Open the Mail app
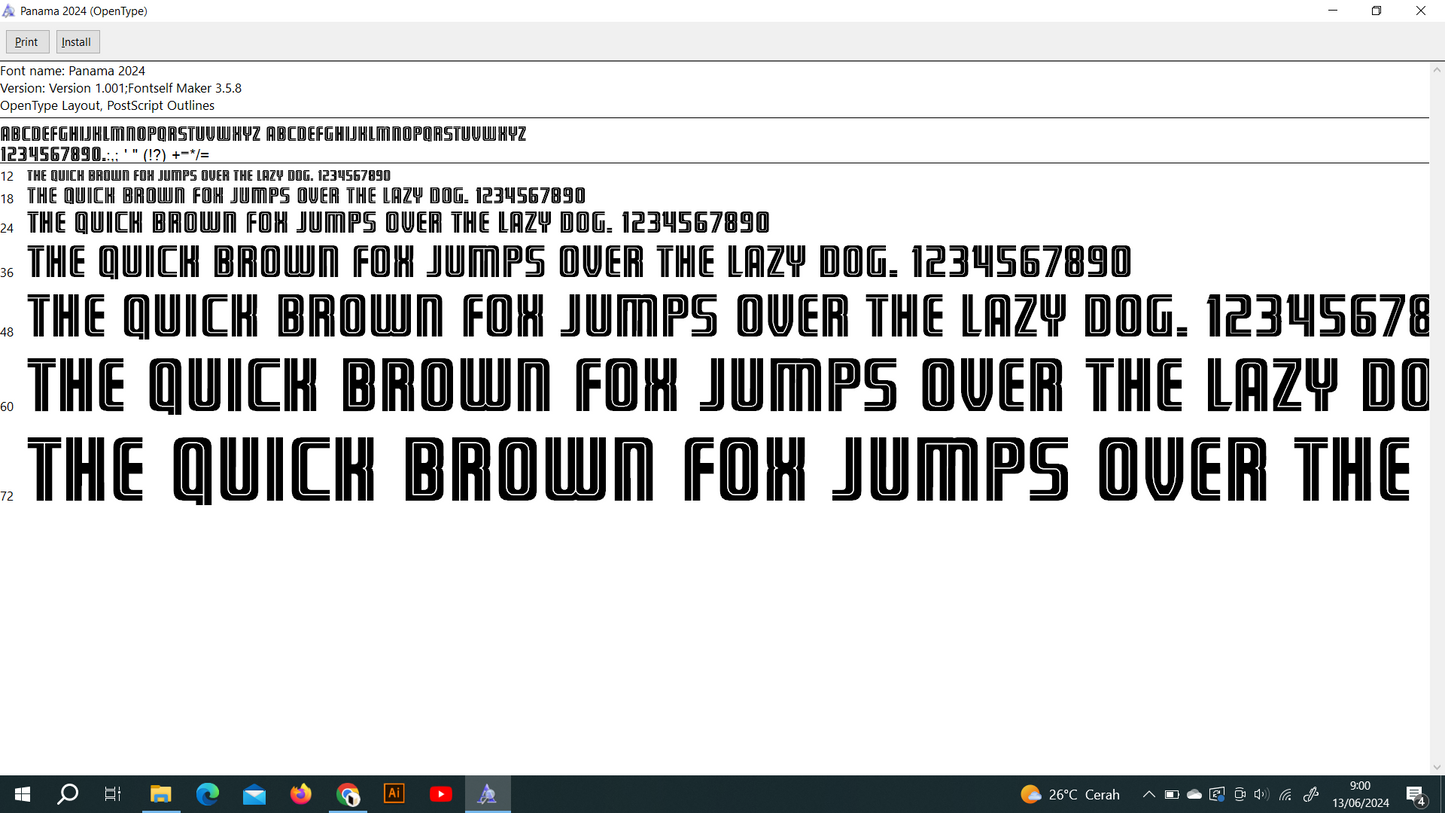The height and width of the screenshot is (813, 1445). (254, 794)
